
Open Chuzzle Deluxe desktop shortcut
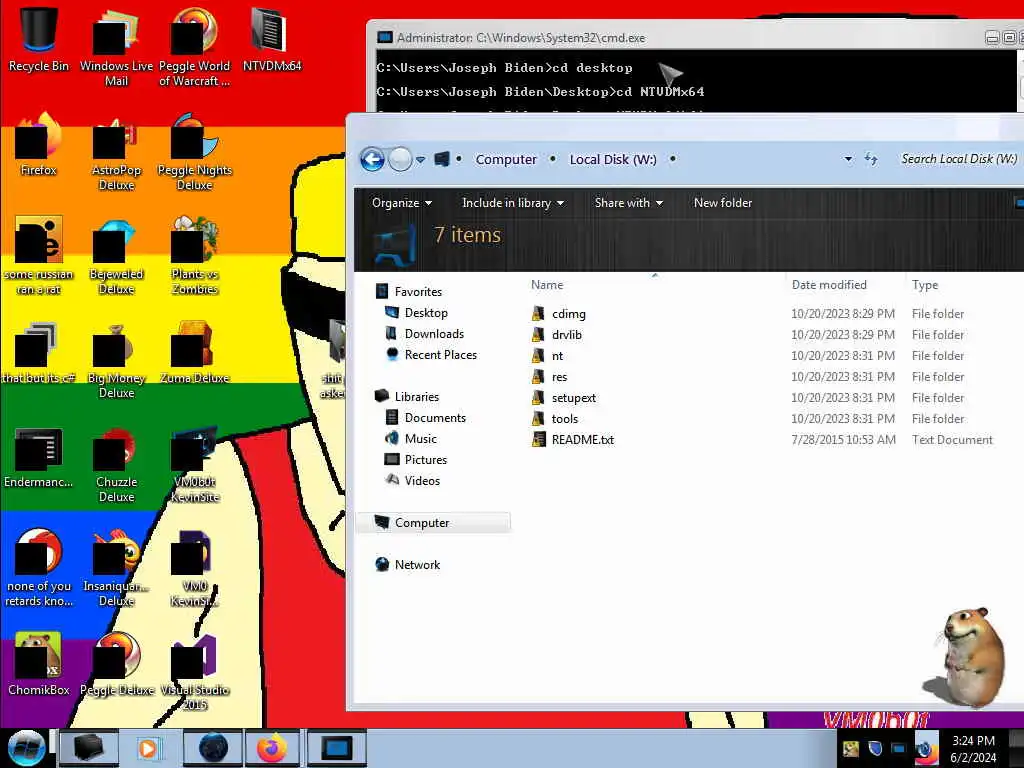point(116,464)
